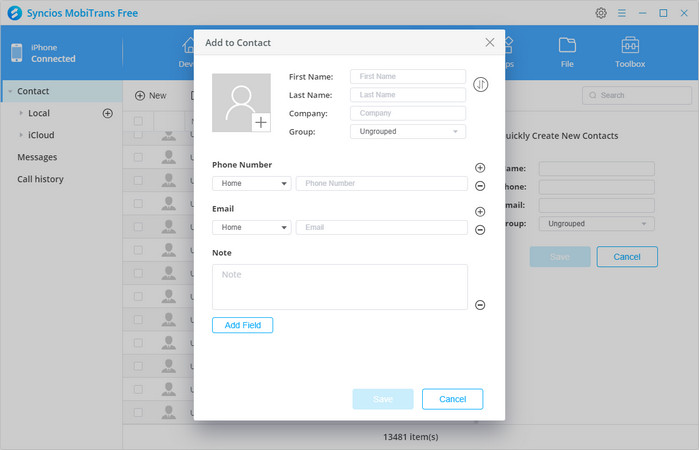The width and height of the screenshot is (699, 450).
Task: Remove the phone number field
Action: click(x=480, y=186)
